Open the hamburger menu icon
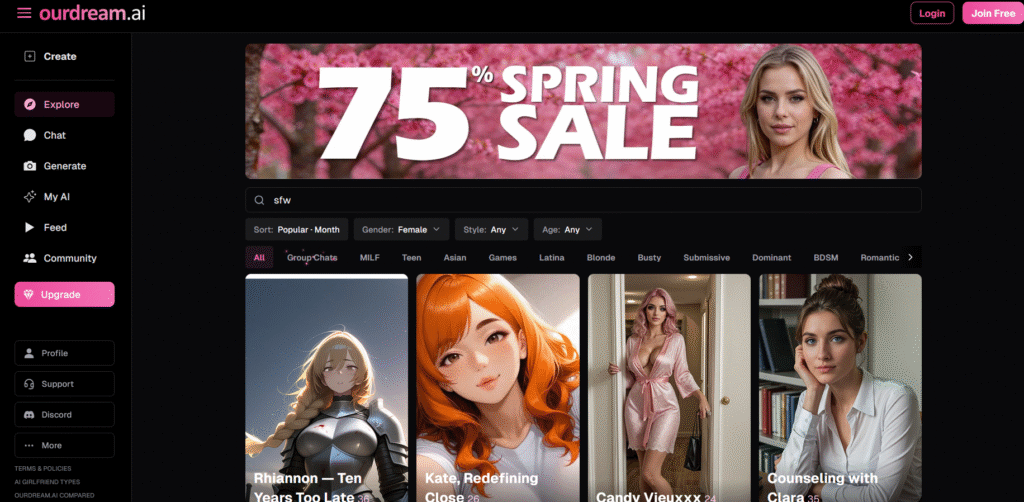The height and width of the screenshot is (502, 1024). [x=24, y=13]
